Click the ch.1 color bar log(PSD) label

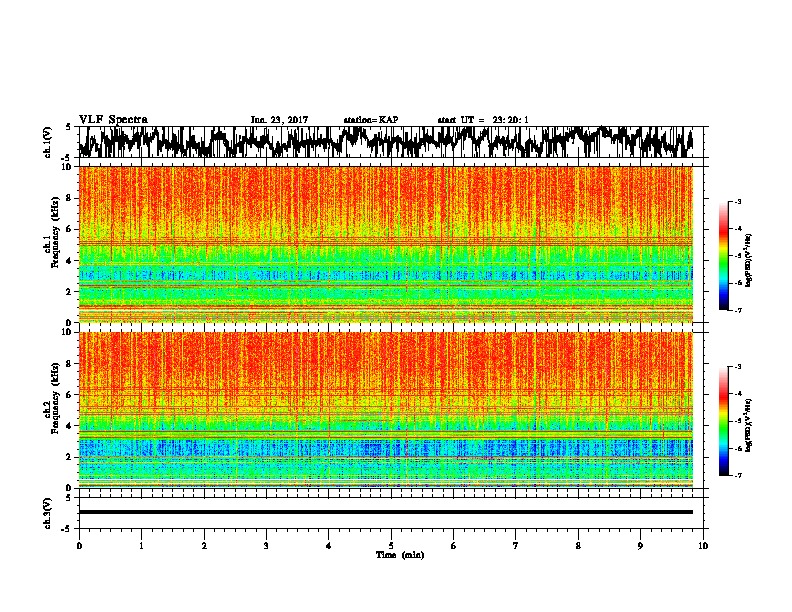coord(748,261)
